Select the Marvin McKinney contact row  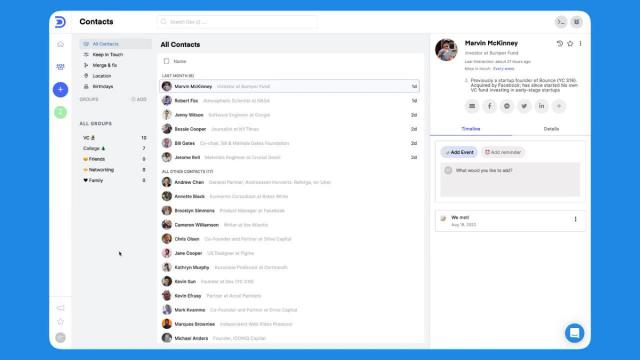click(289, 87)
